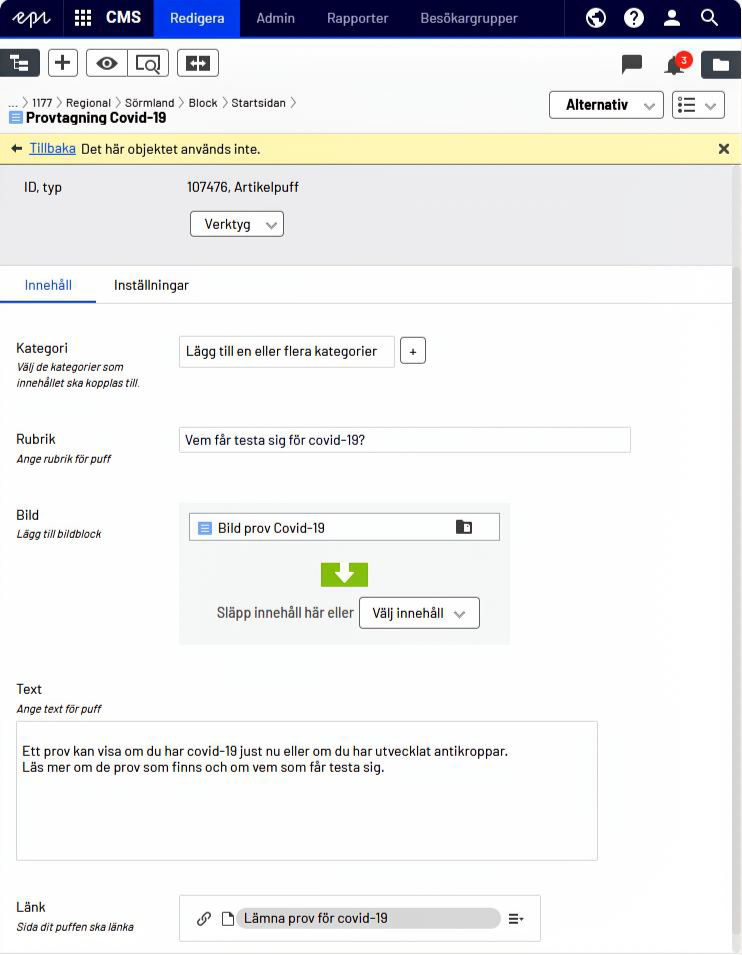
Task: Click the plus icon to create content
Action: (63, 63)
